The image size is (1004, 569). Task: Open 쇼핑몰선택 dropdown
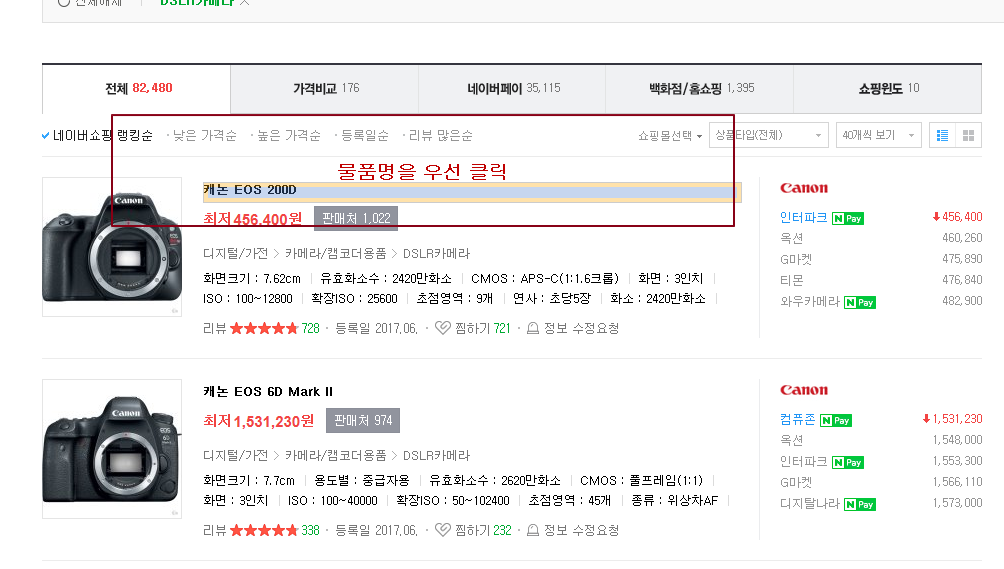pos(670,136)
